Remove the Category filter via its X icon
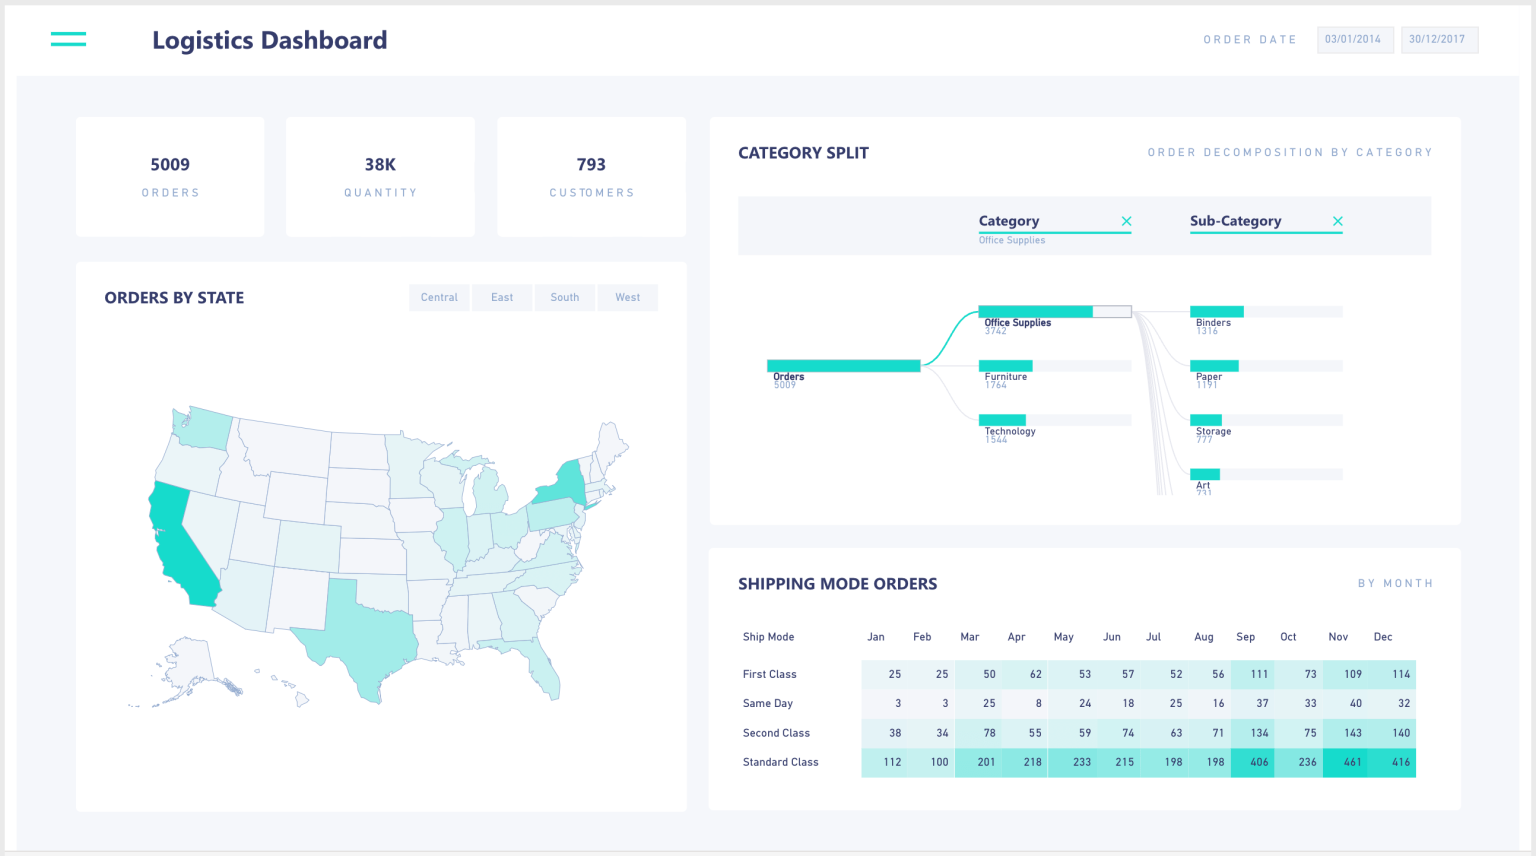Screen dimensions: 1536x856 (1126, 221)
